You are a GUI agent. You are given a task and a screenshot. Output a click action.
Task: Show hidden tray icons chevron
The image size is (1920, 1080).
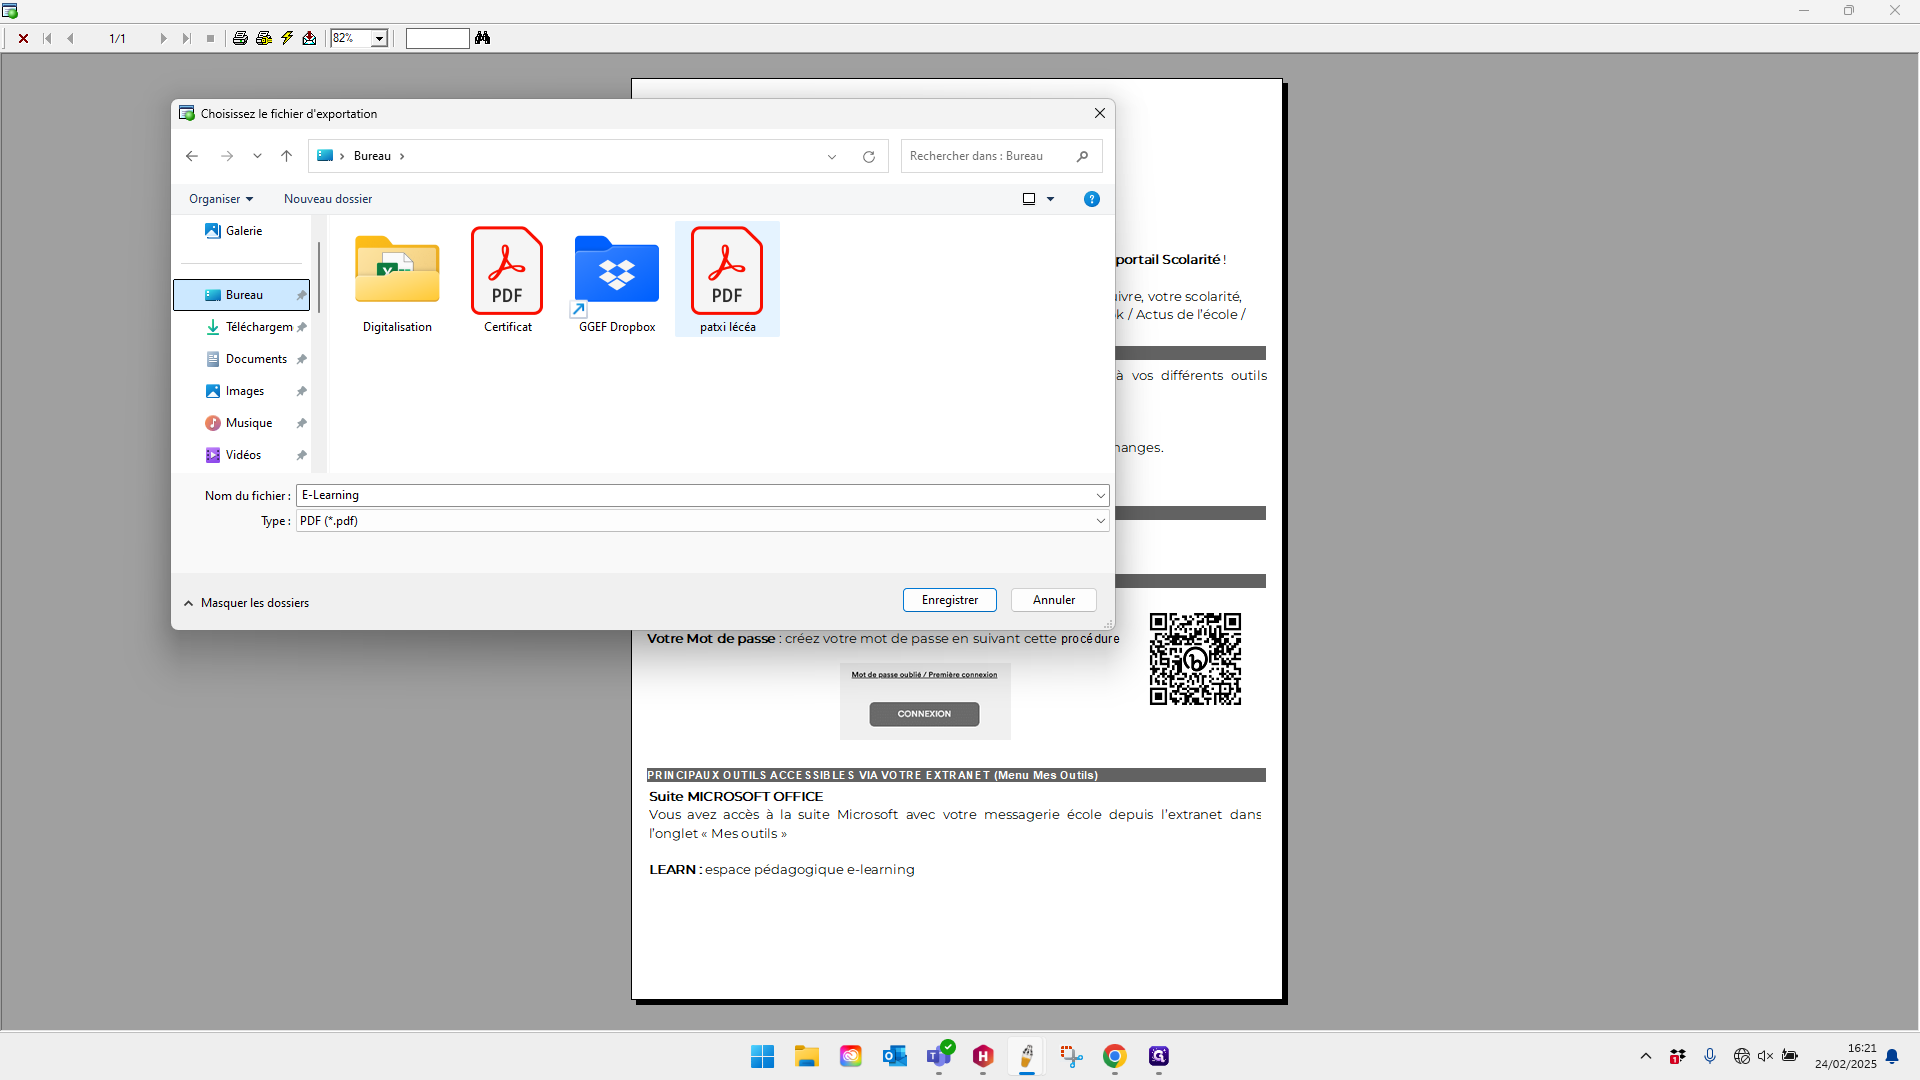coord(1645,1056)
